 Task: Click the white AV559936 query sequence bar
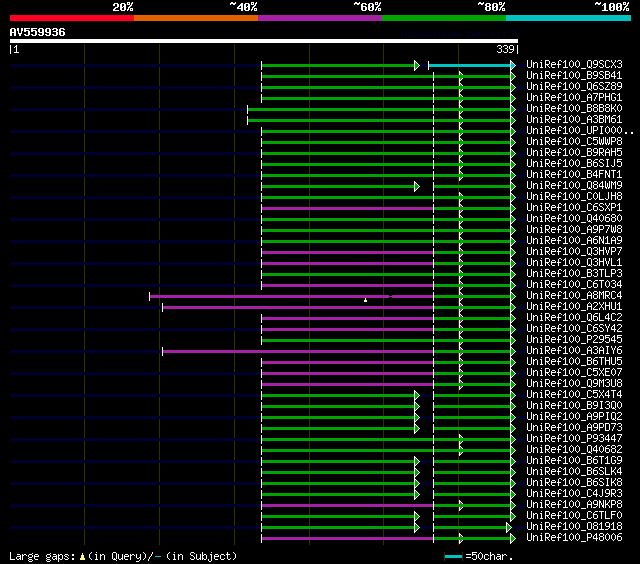[x=264, y=41]
